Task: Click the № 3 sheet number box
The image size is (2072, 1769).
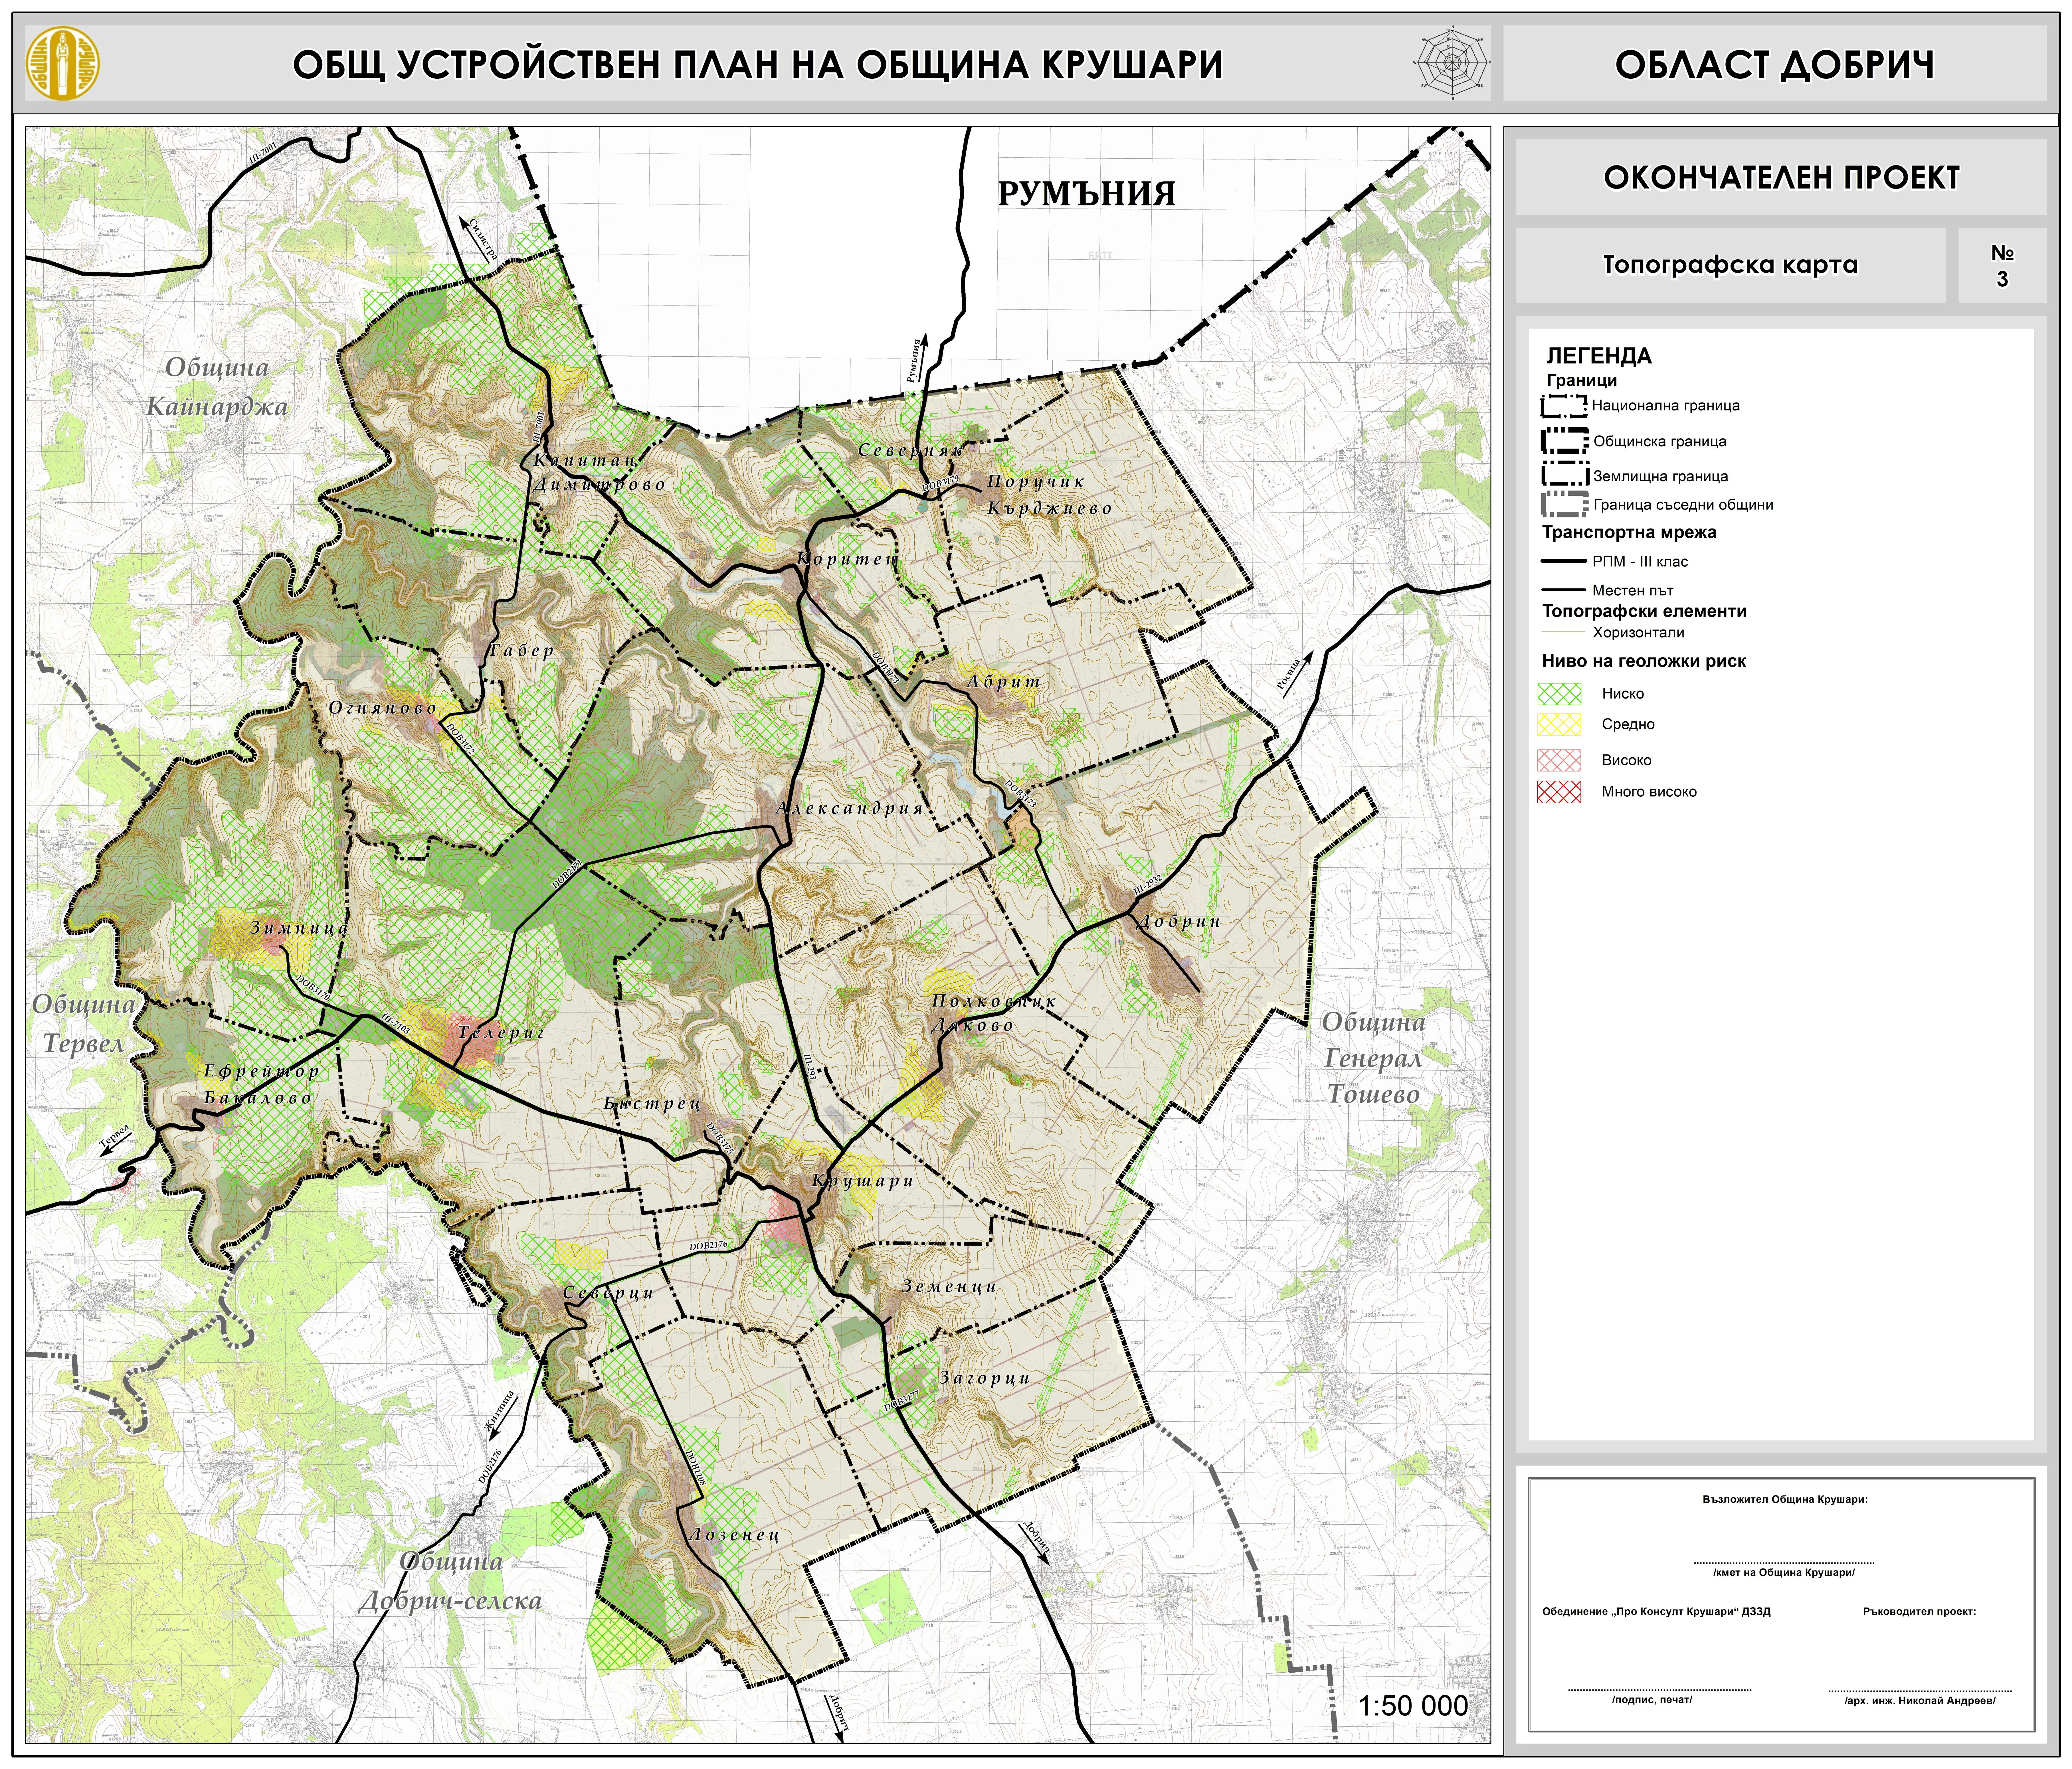Action: coord(2002,265)
